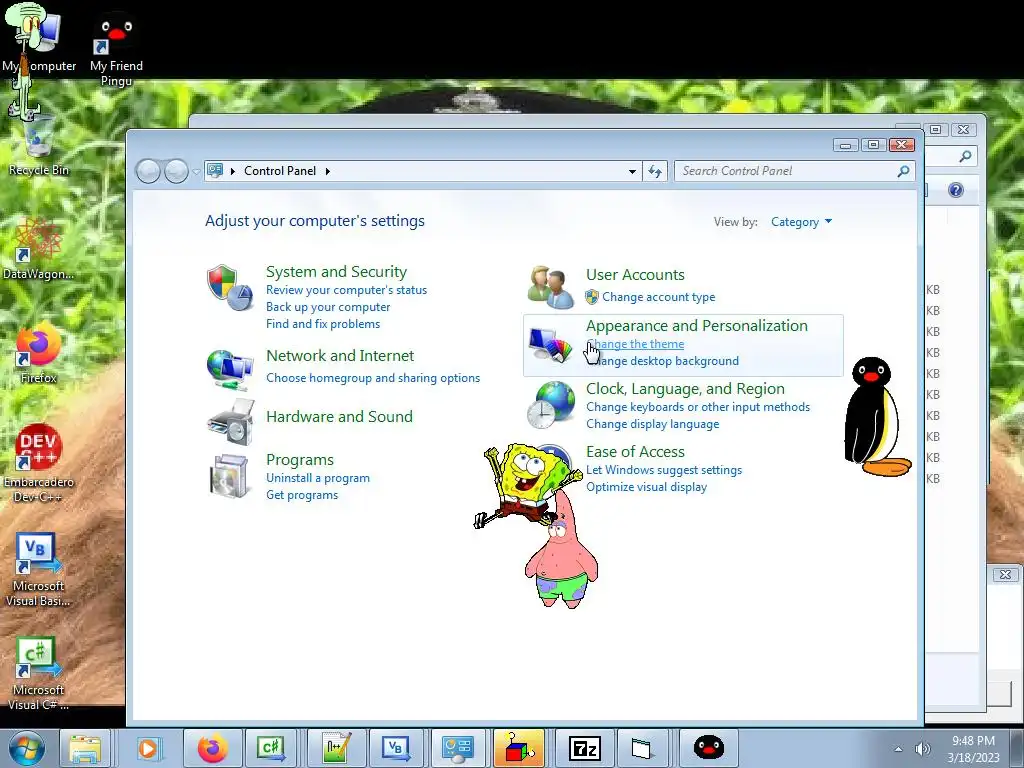Screen dimensions: 1024x768
Task: Open the Firefox desktop shortcut
Action: [x=39, y=353]
